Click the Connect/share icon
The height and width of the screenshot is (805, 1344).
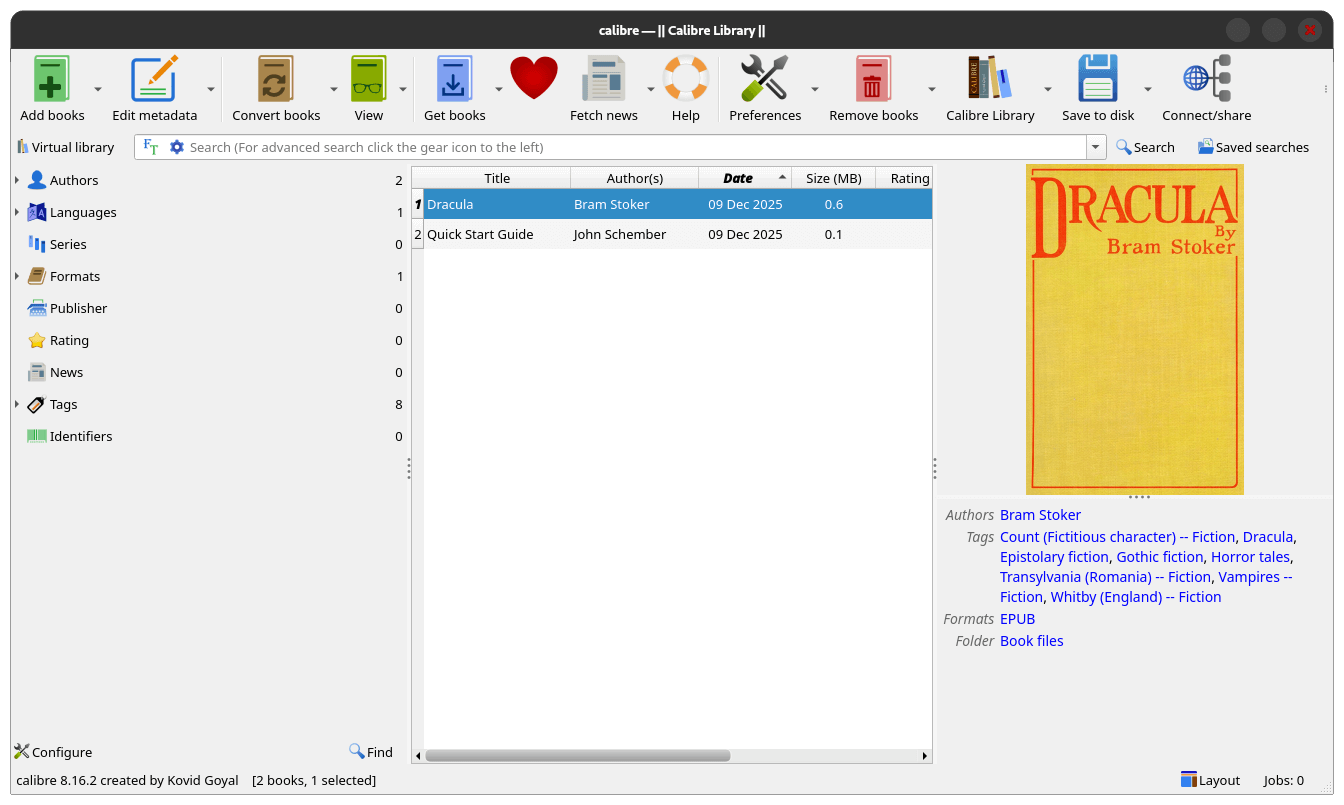1206,80
